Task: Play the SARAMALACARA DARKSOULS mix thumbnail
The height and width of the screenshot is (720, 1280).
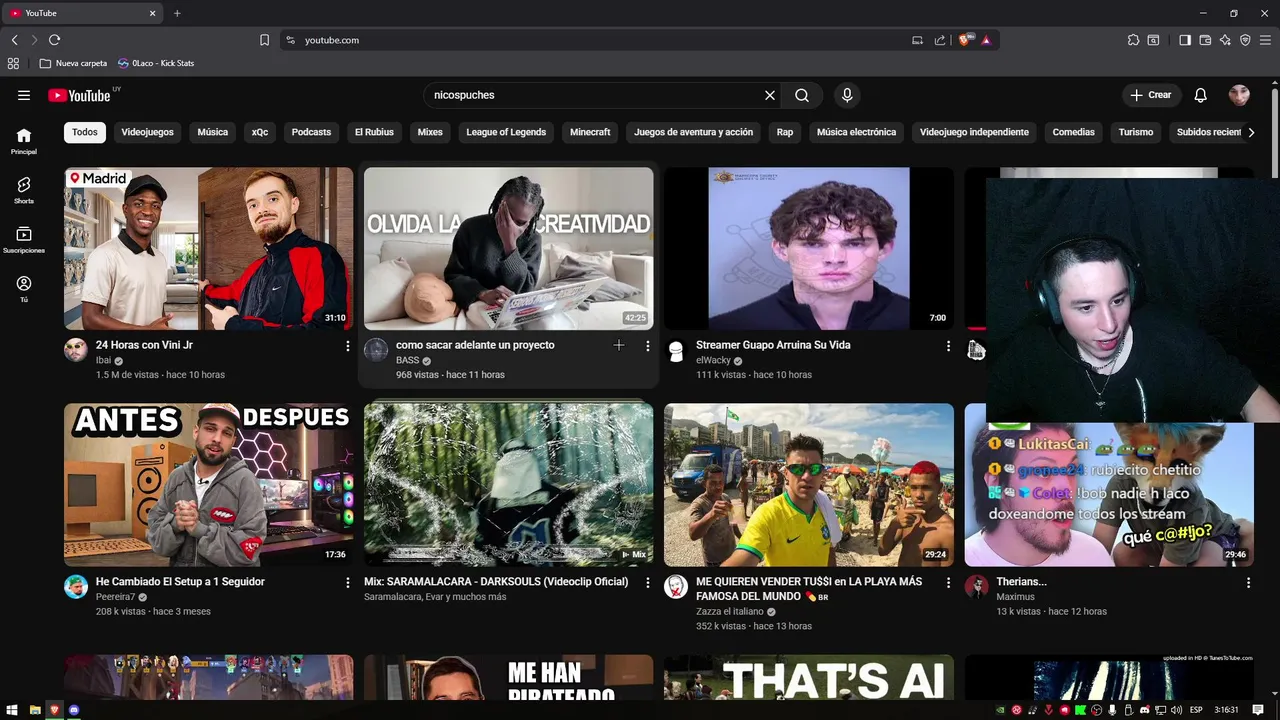Action: (508, 485)
